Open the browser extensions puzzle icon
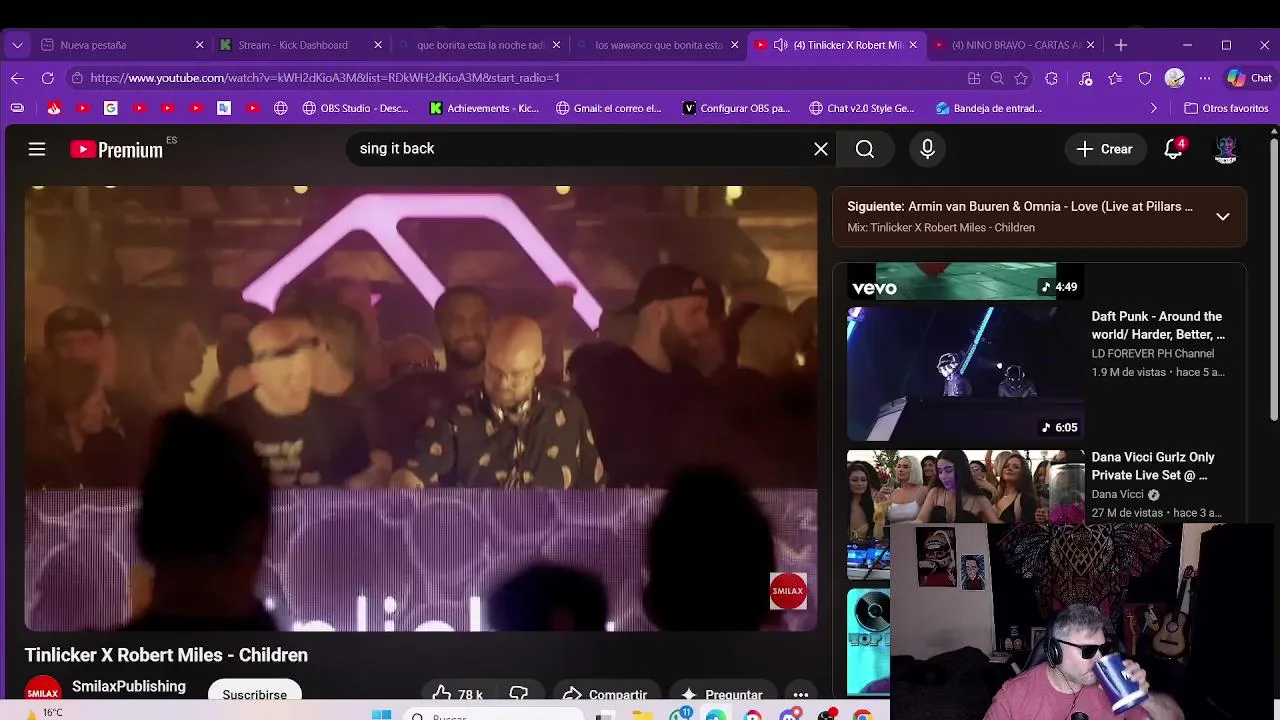The width and height of the screenshot is (1280, 720). [1051, 78]
